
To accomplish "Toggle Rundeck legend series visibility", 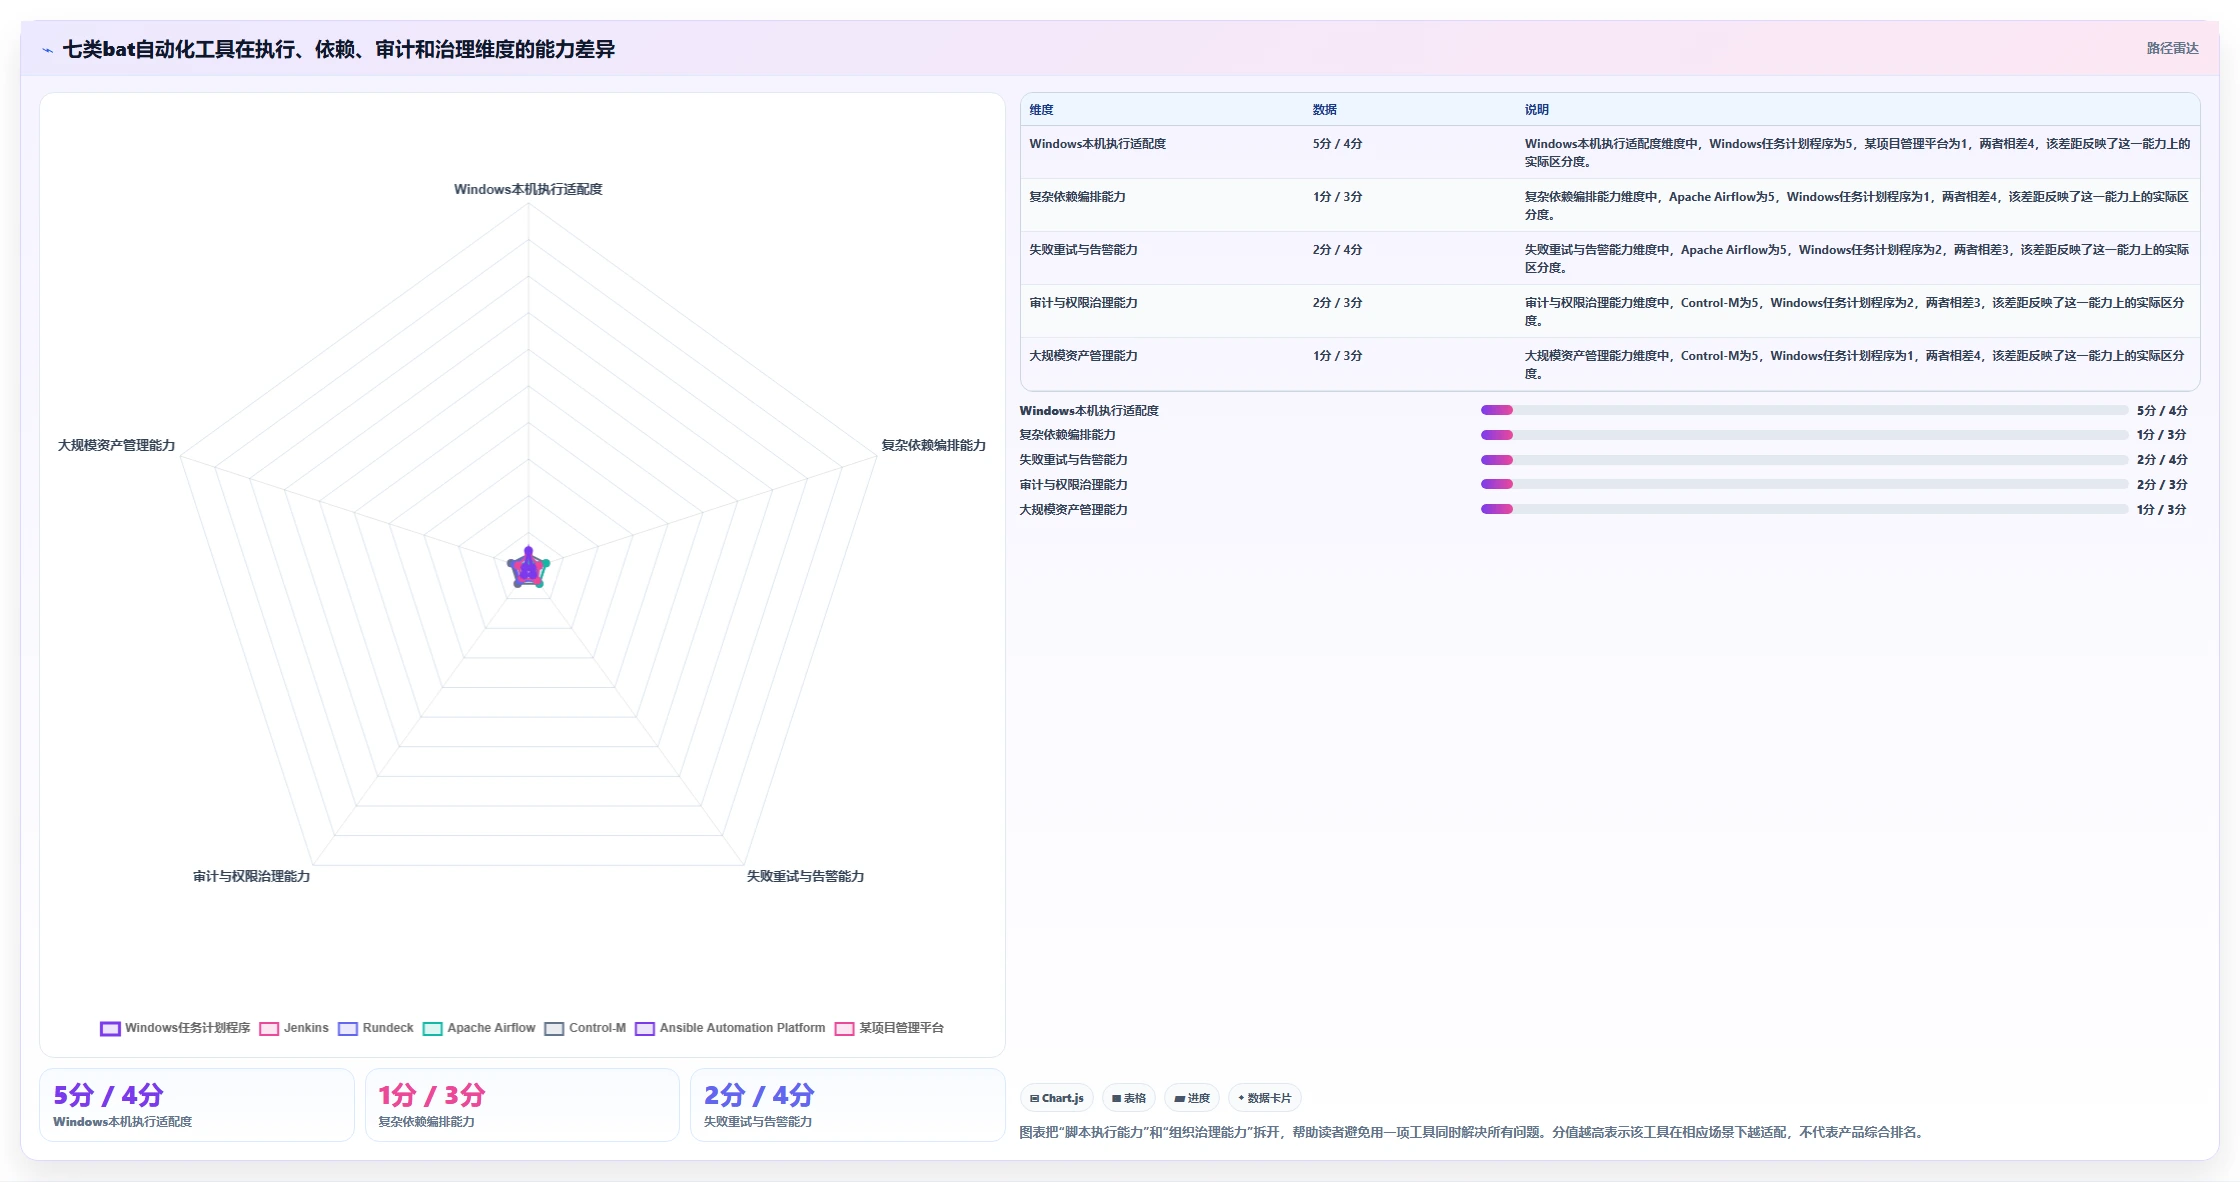I will pos(376,1028).
